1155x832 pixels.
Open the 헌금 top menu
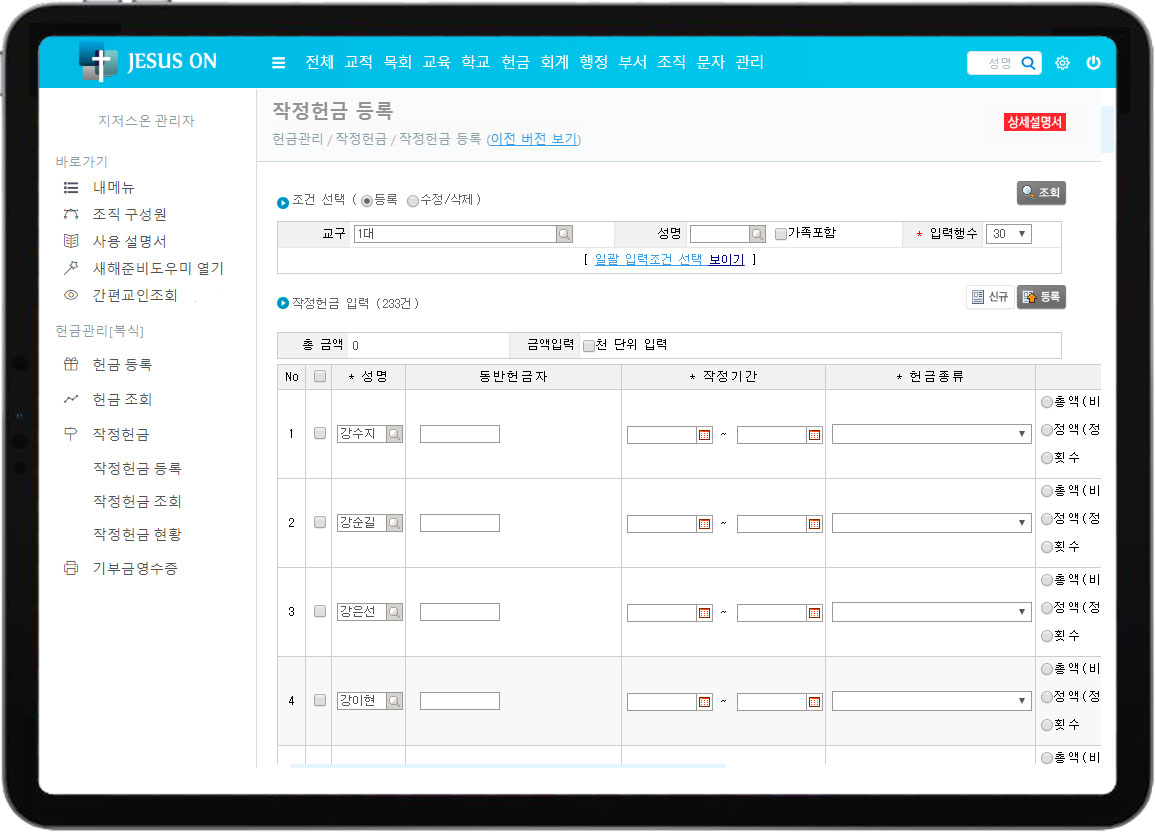point(515,62)
